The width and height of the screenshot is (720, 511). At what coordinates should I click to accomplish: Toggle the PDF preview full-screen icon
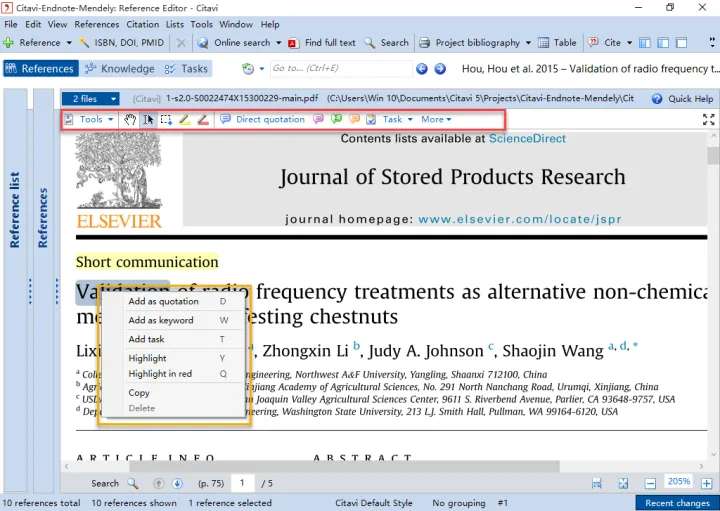709,119
